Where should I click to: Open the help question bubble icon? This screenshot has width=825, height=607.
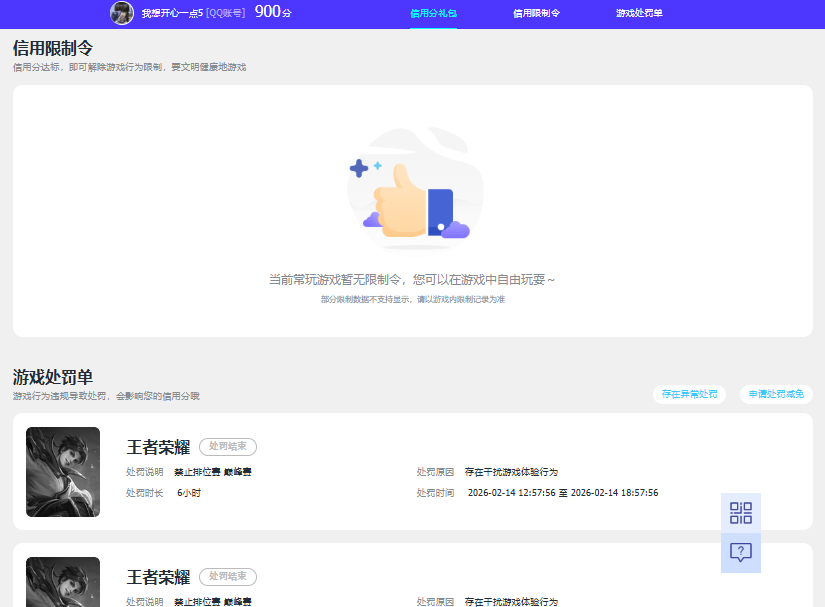[740, 552]
